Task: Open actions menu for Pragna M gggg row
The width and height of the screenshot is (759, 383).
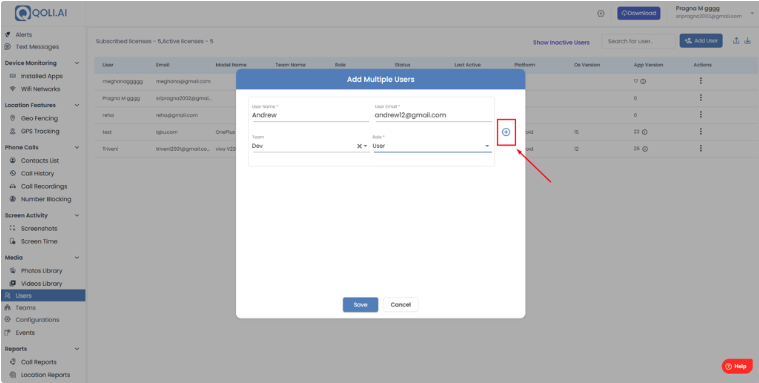Action: [700, 98]
